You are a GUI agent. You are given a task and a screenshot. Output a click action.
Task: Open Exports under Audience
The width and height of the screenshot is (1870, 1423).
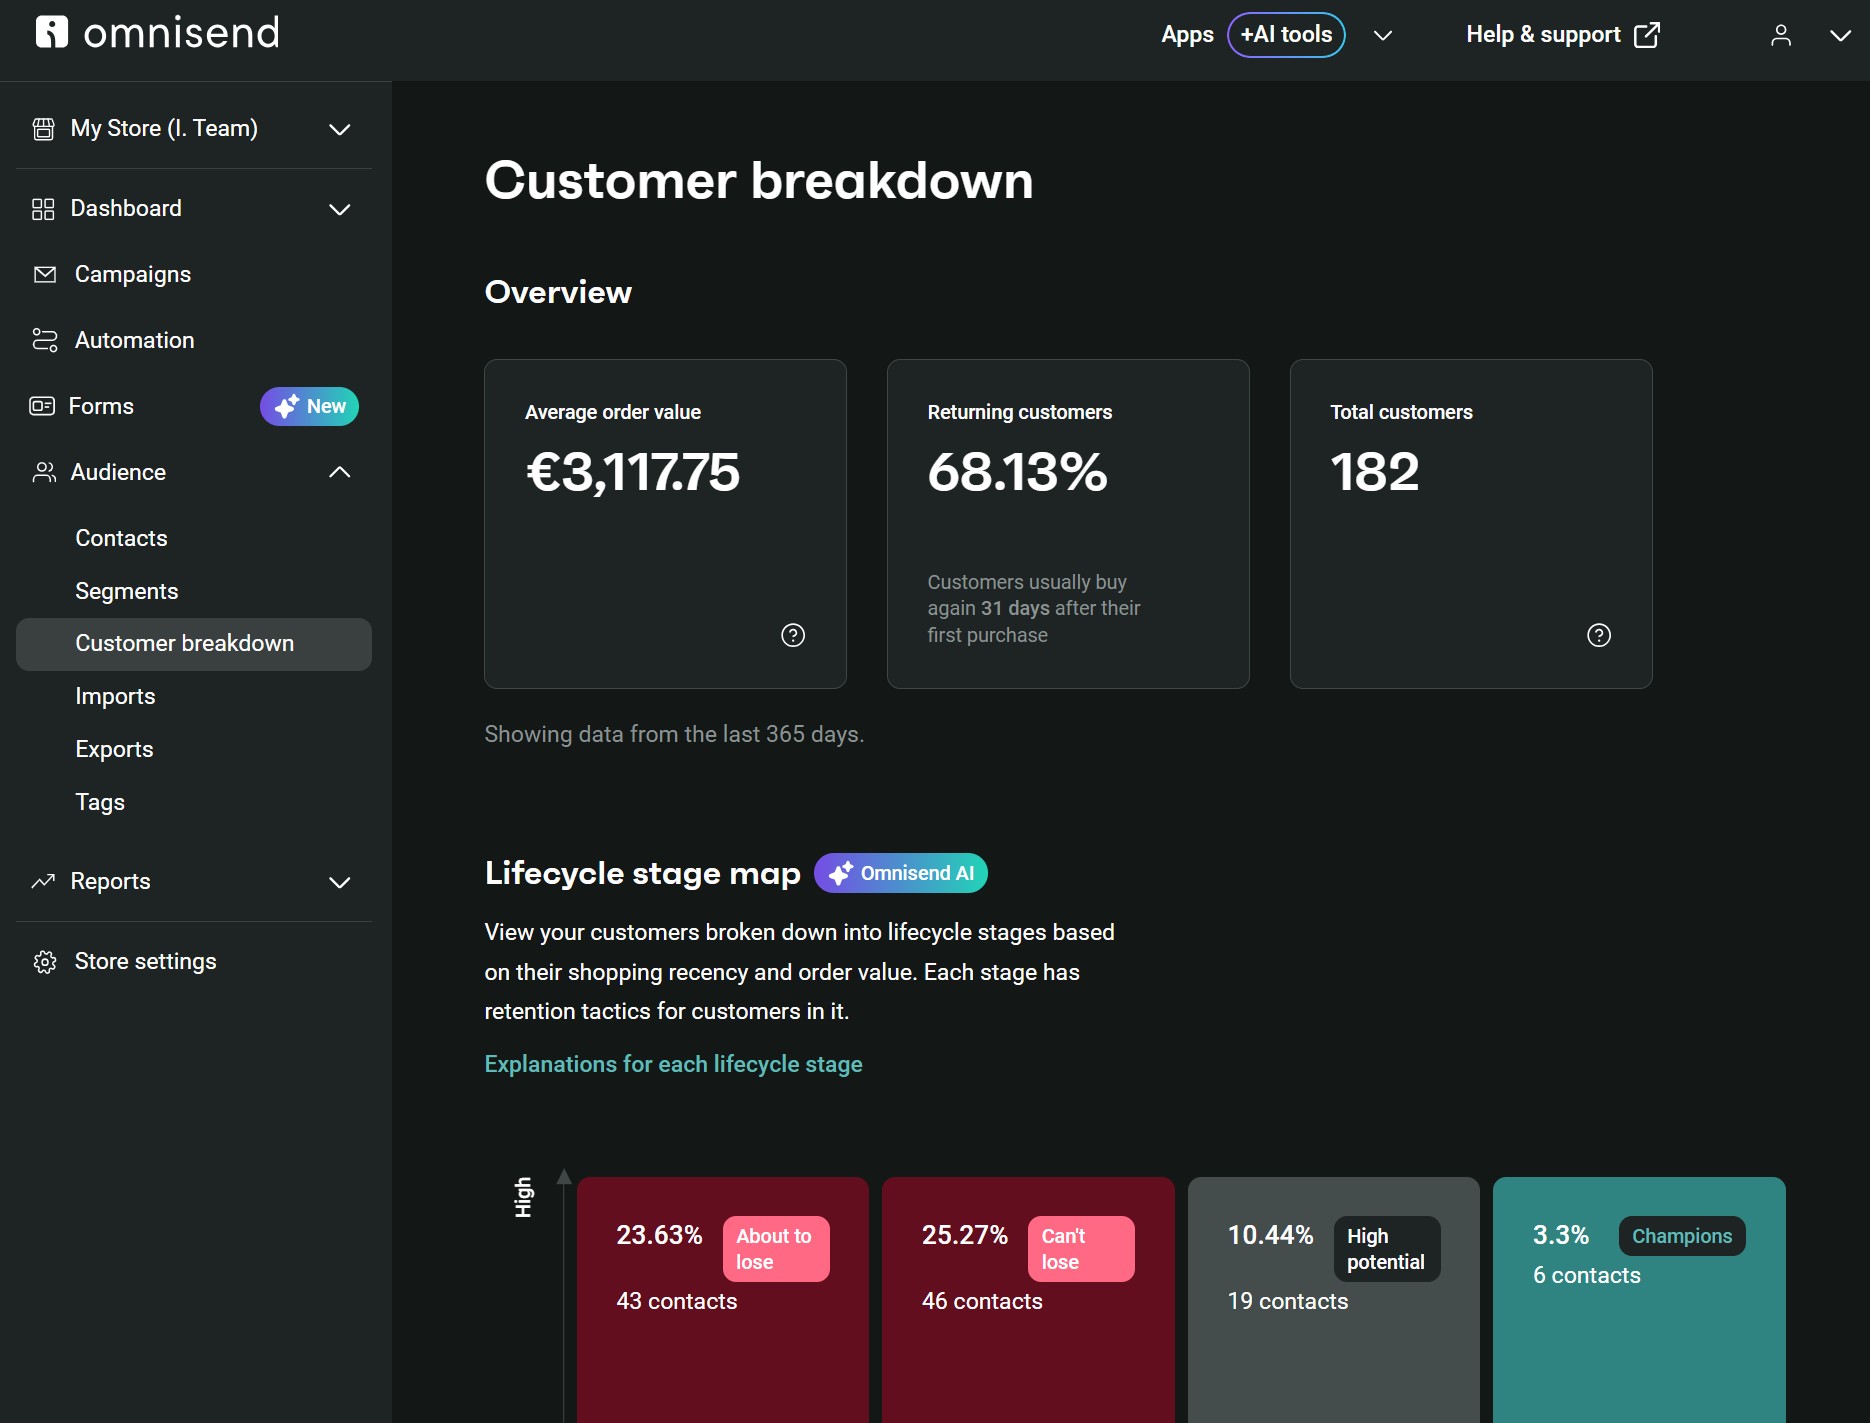tap(114, 749)
